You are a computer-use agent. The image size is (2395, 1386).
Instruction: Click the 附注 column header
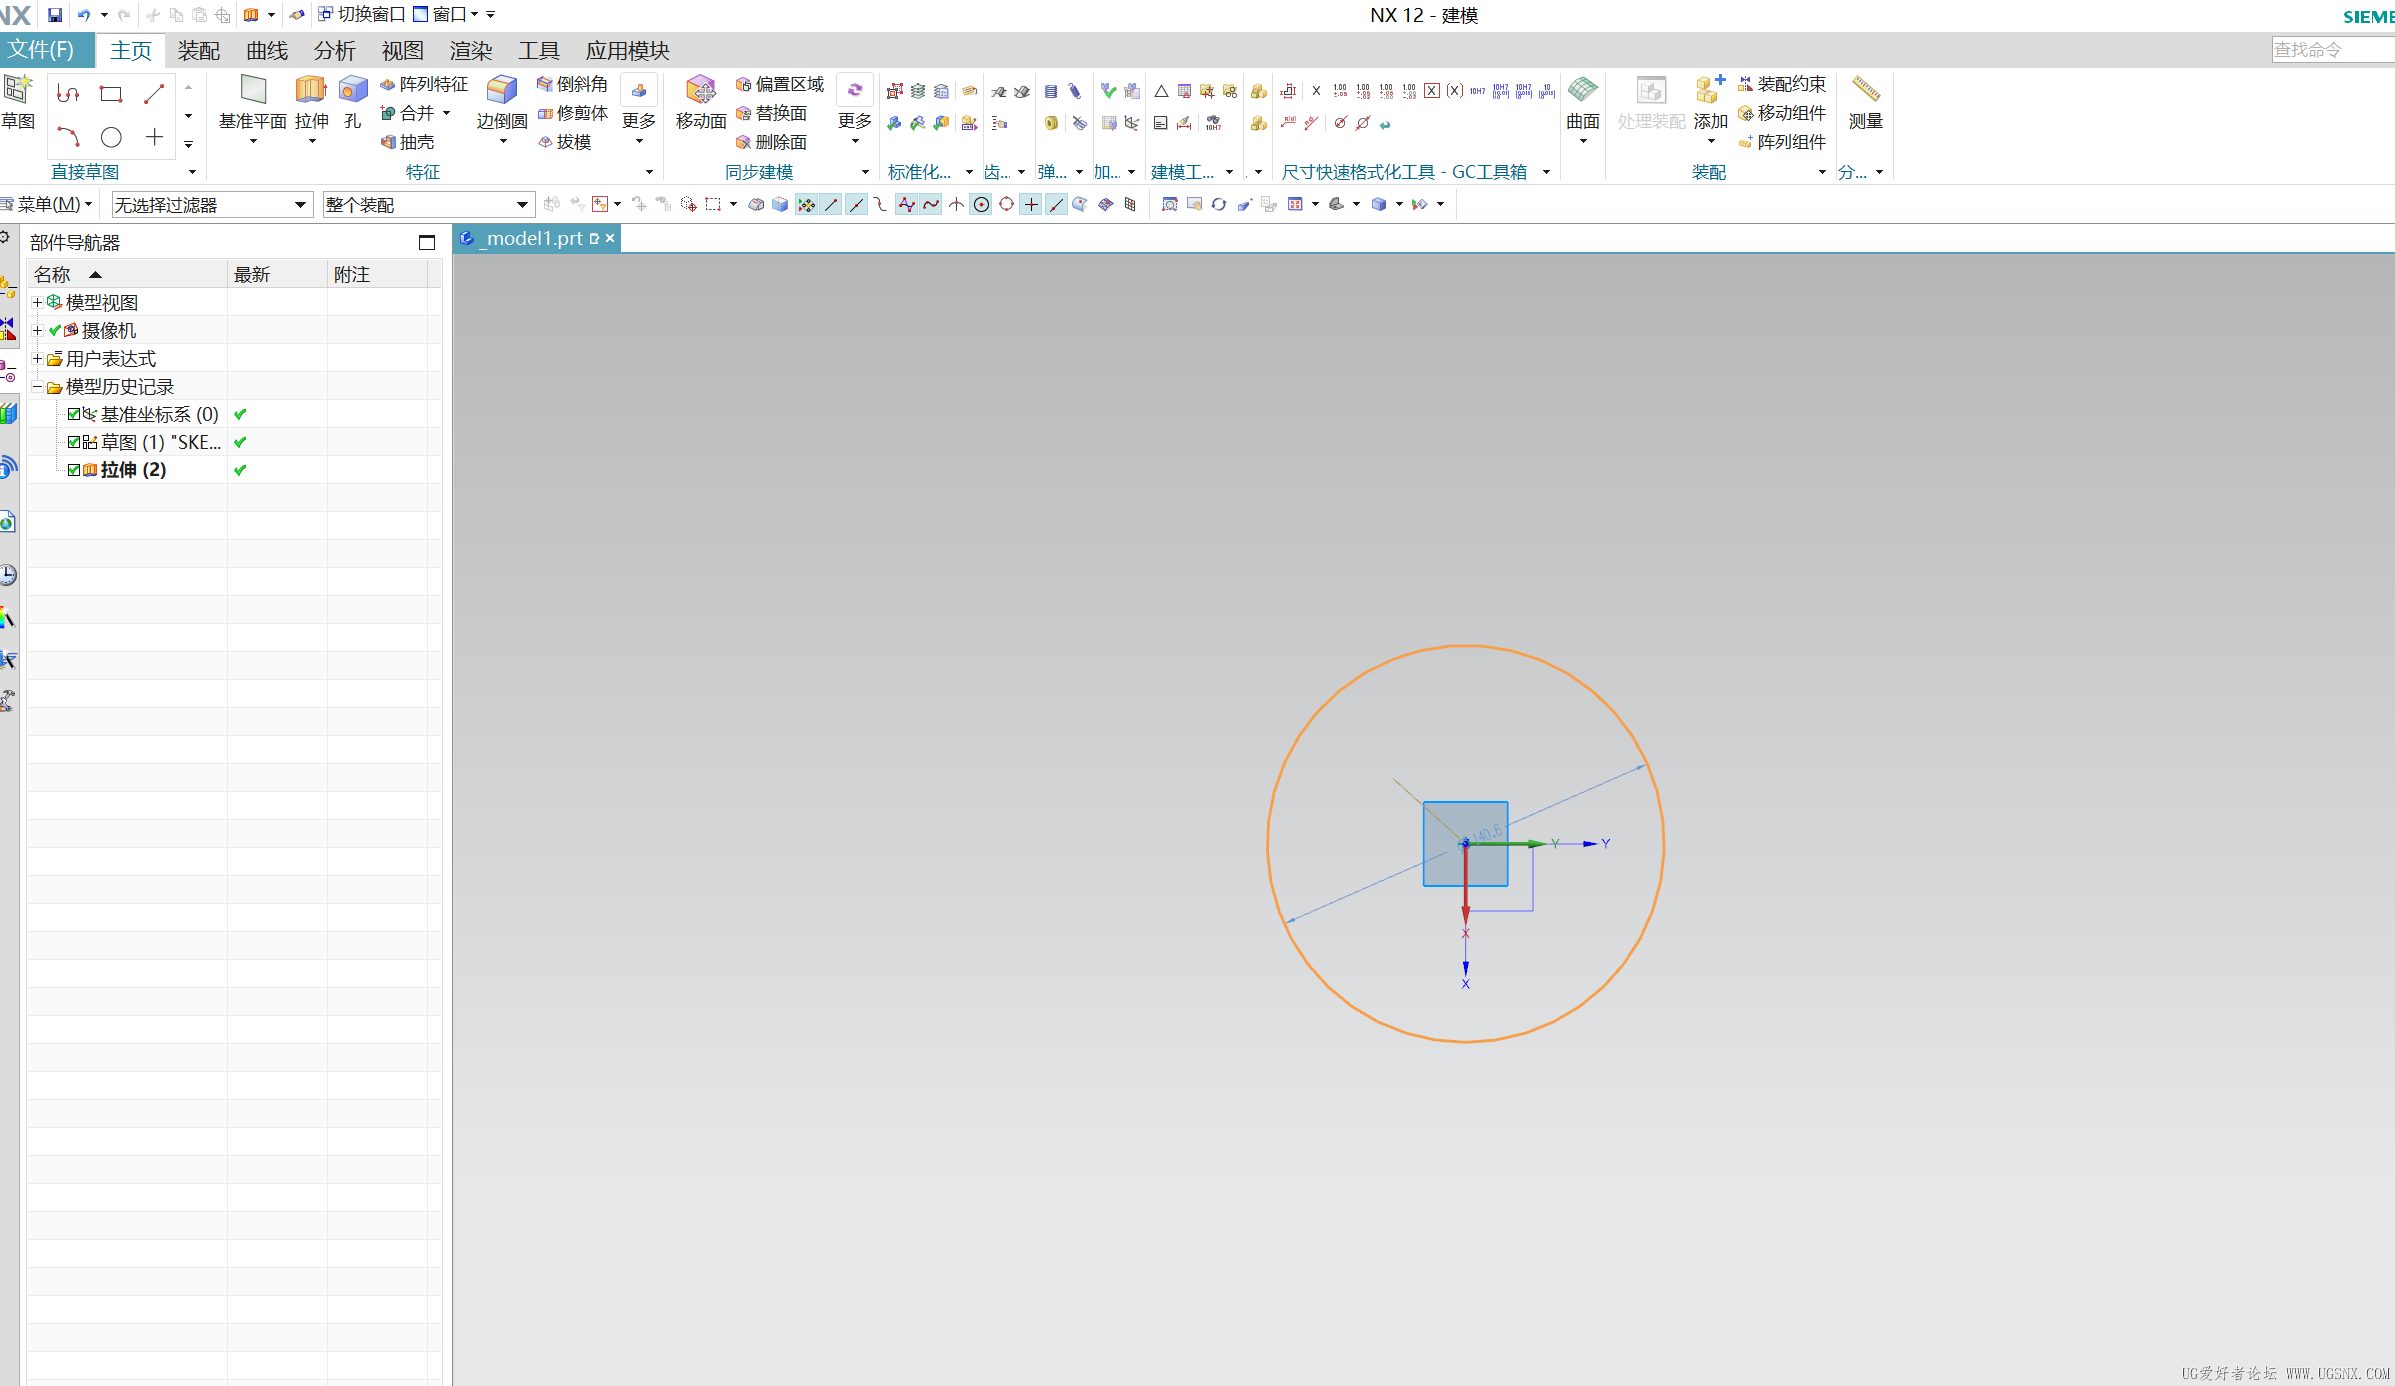click(x=377, y=274)
